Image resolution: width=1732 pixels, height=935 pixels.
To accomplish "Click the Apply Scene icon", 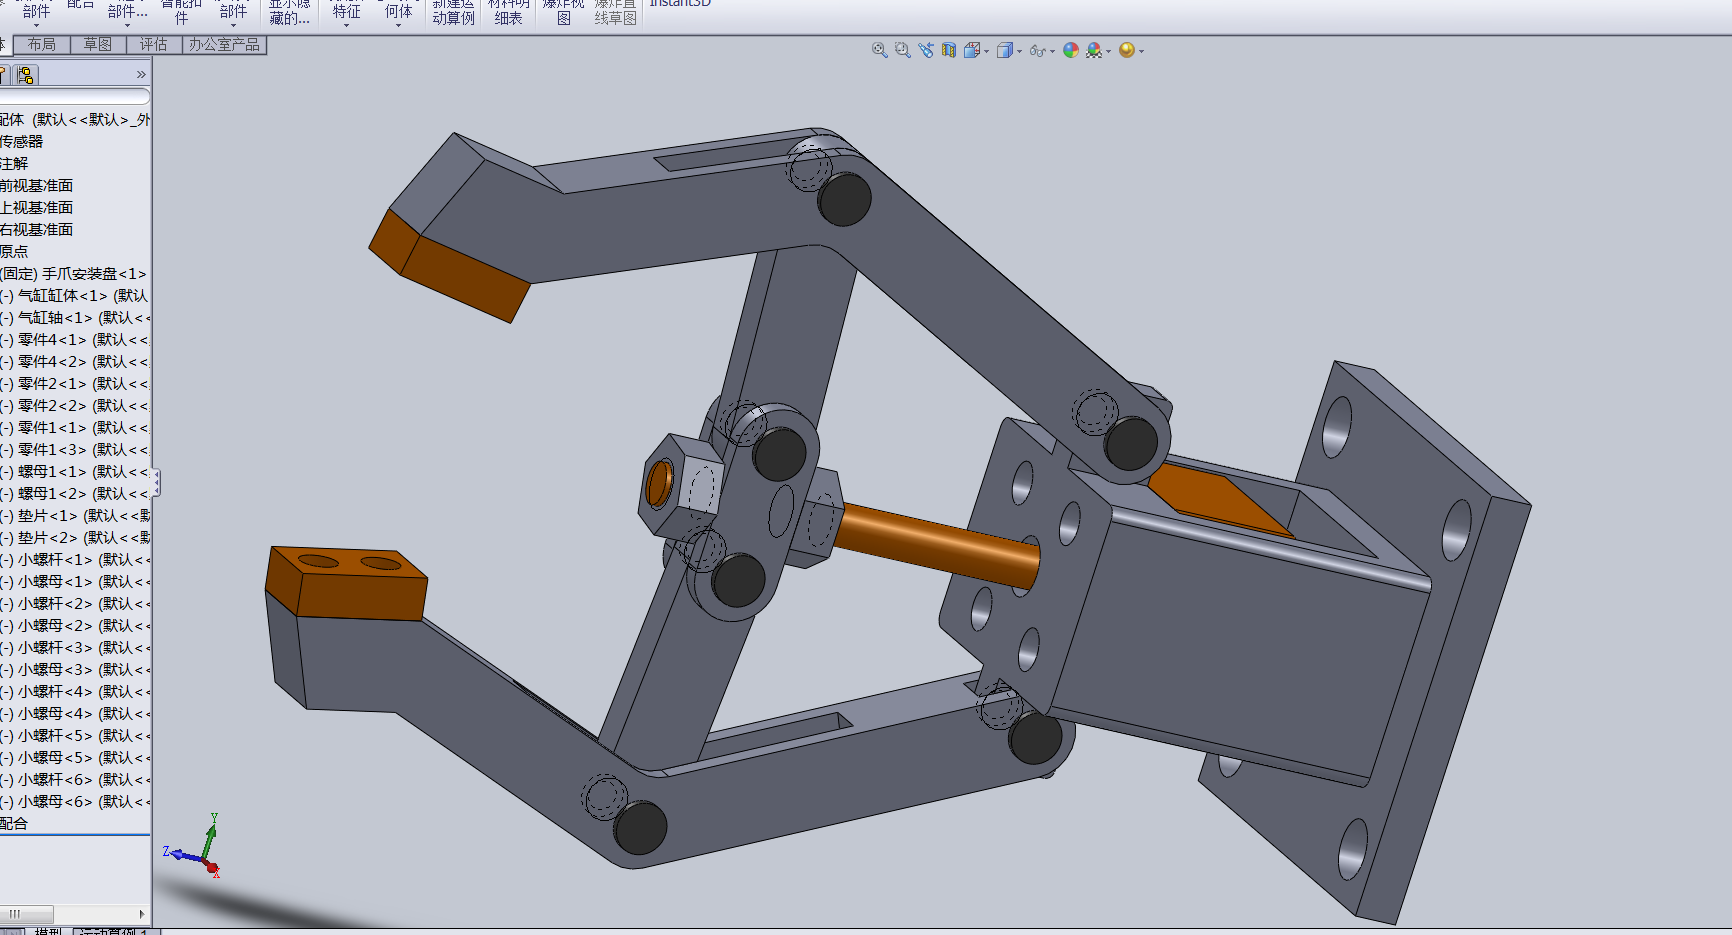I will click(x=1094, y=50).
